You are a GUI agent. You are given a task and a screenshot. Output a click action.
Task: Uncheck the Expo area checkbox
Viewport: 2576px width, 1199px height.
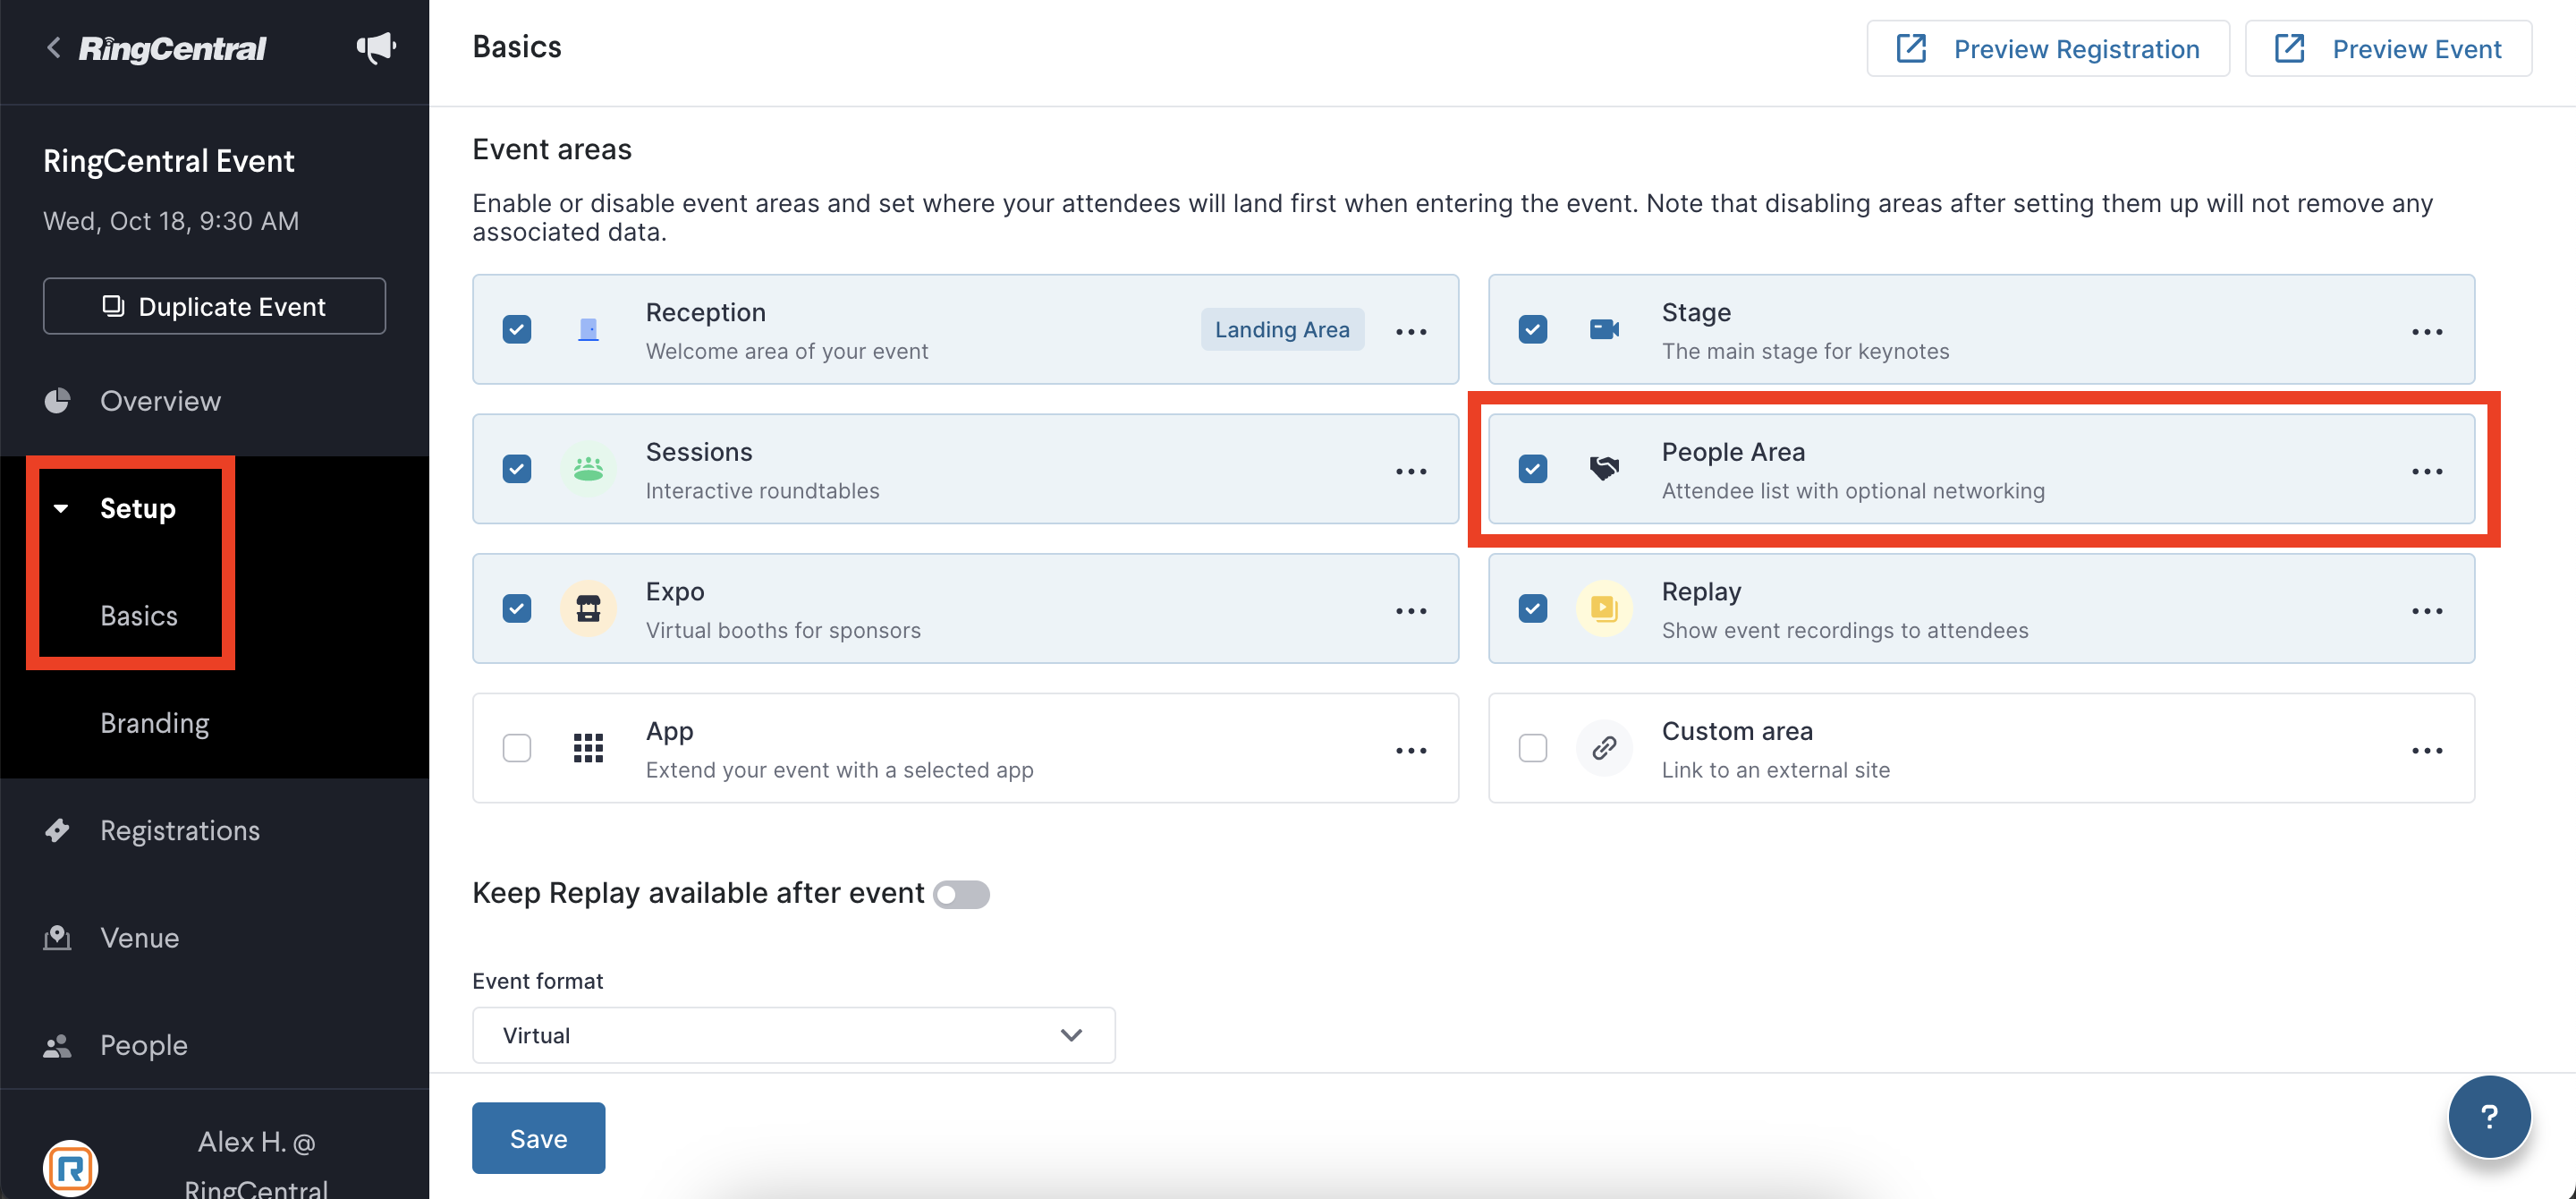click(x=517, y=608)
